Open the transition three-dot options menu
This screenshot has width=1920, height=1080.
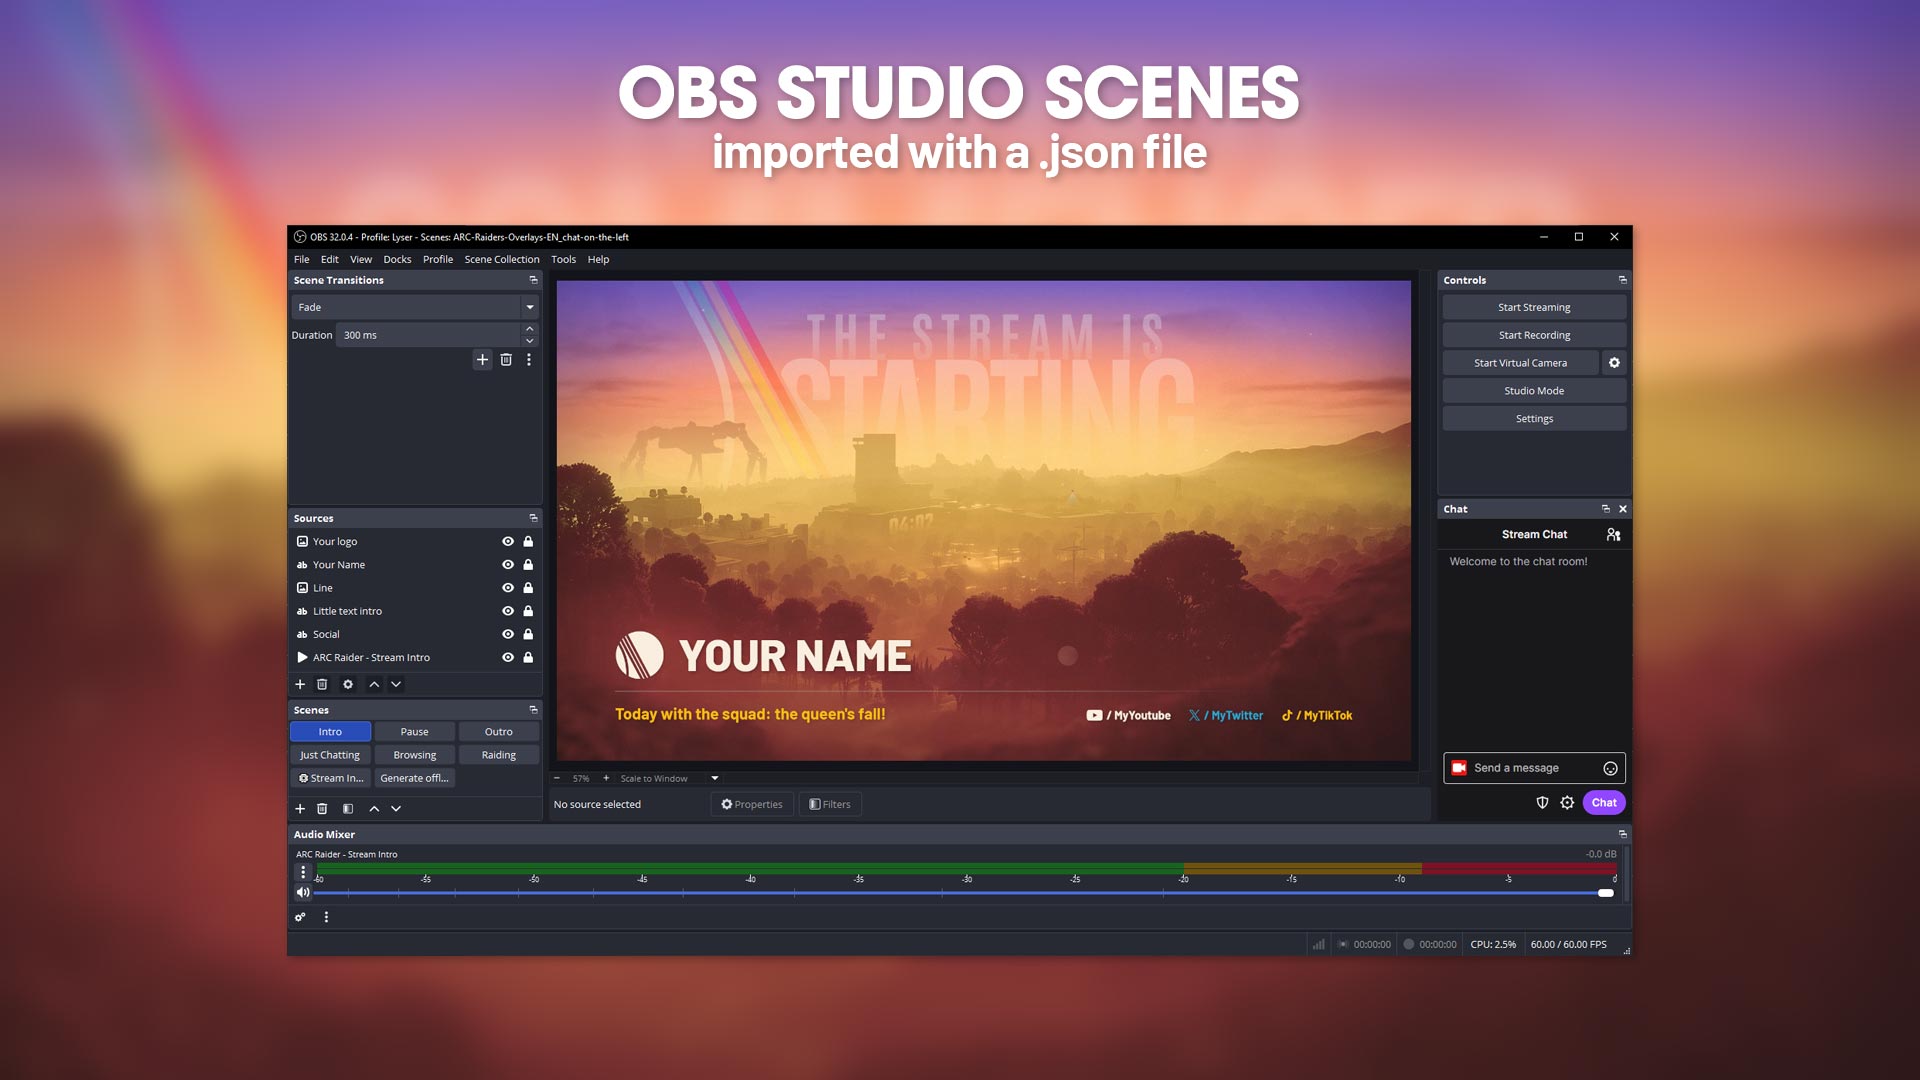tap(529, 360)
